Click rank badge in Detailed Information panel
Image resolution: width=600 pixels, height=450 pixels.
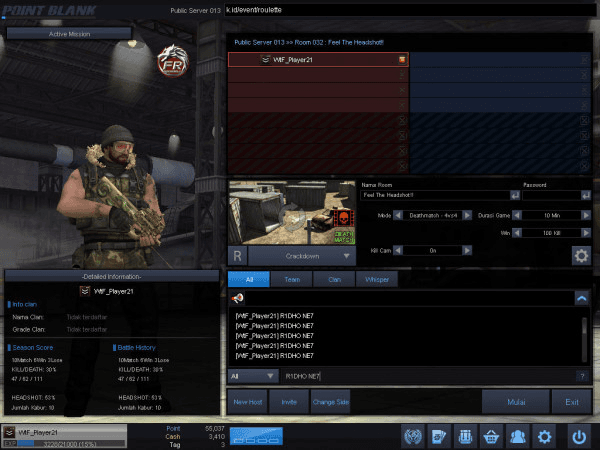tap(85, 291)
